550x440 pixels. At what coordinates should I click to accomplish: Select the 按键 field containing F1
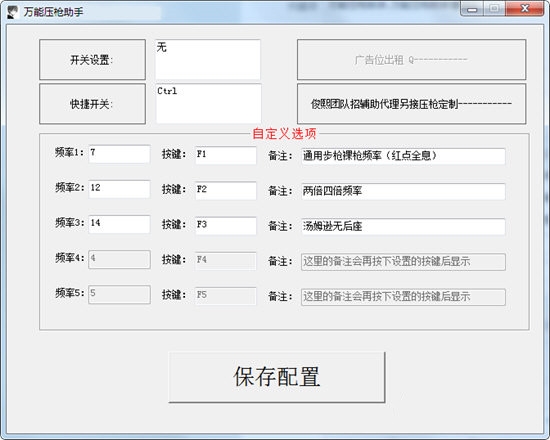click(x=226, y=155)
